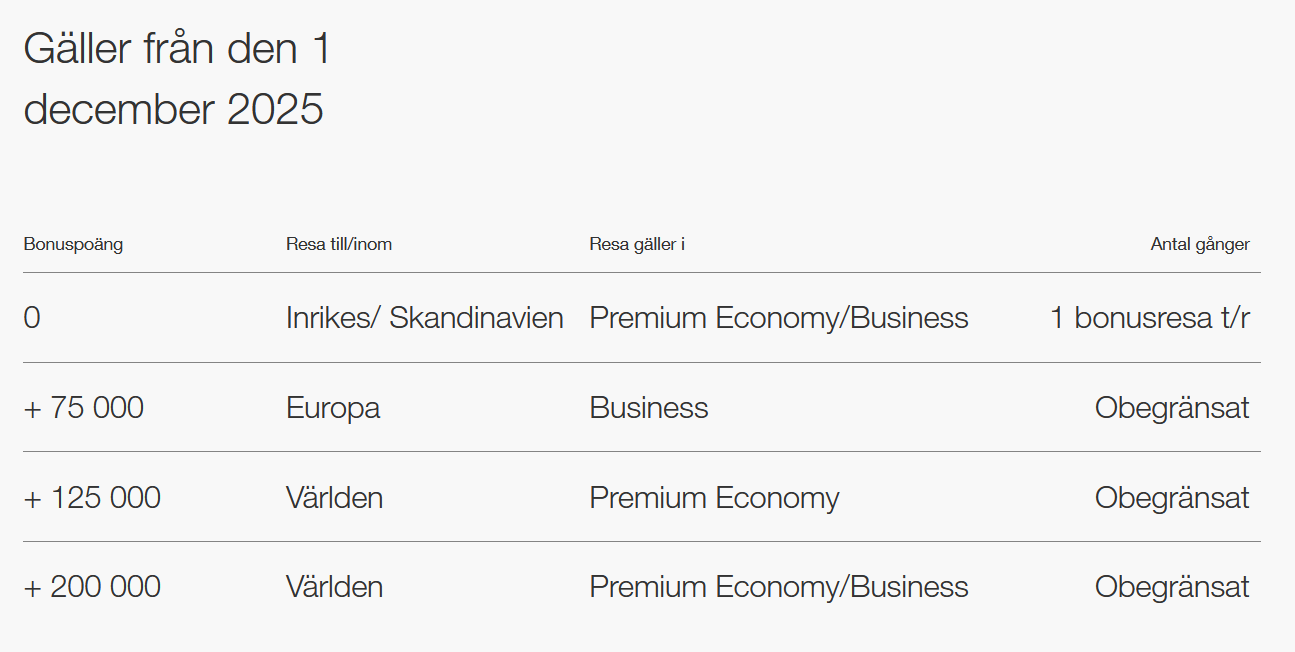This screenshot has width=1295, height=652.
Task: Click Obegränsat in the 200 000 row
Action: pos(1172,587)
